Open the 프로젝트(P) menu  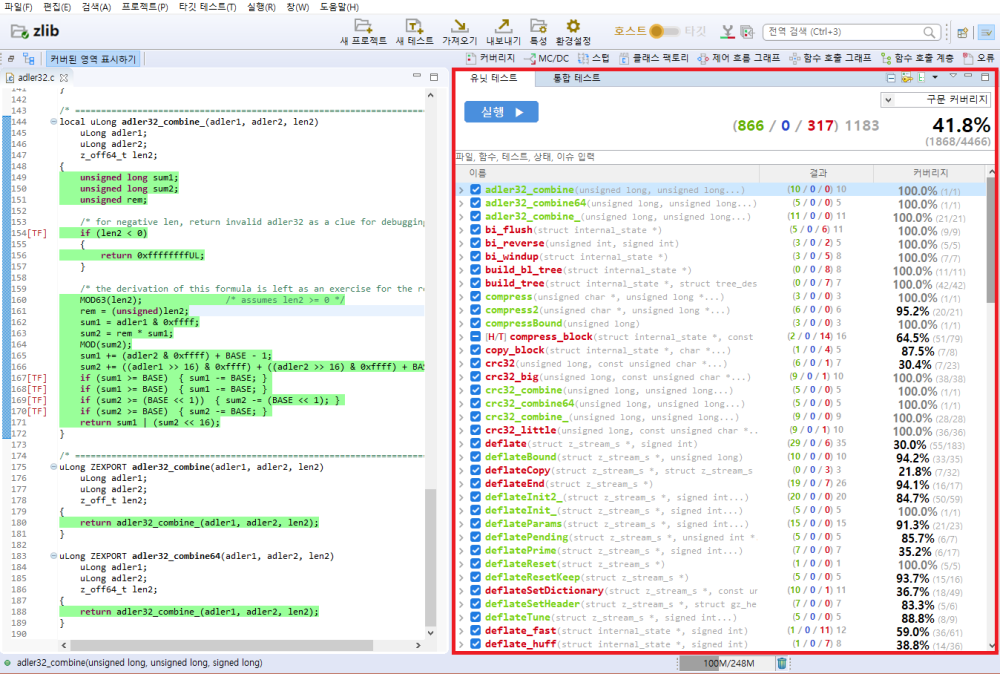(145, 7)
